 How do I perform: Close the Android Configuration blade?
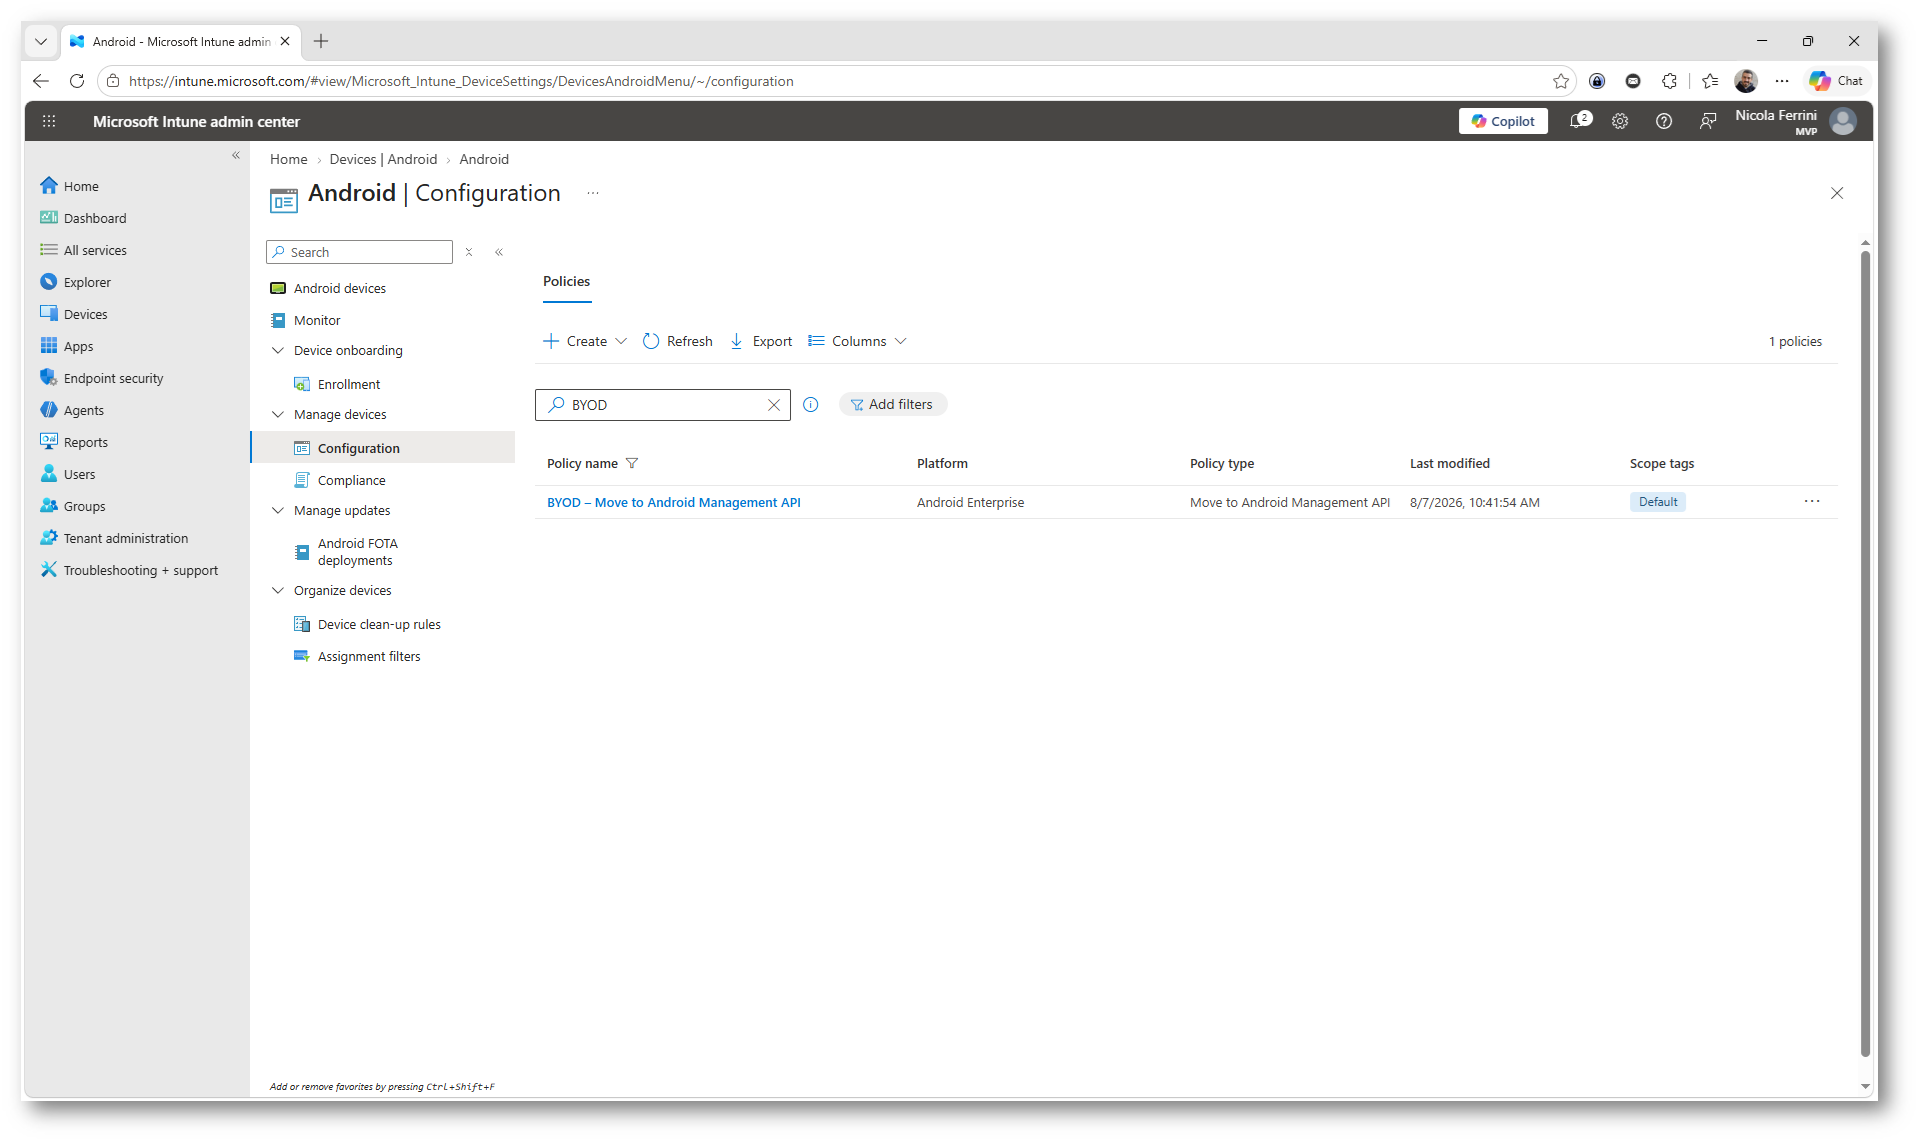coord(1837,193)
